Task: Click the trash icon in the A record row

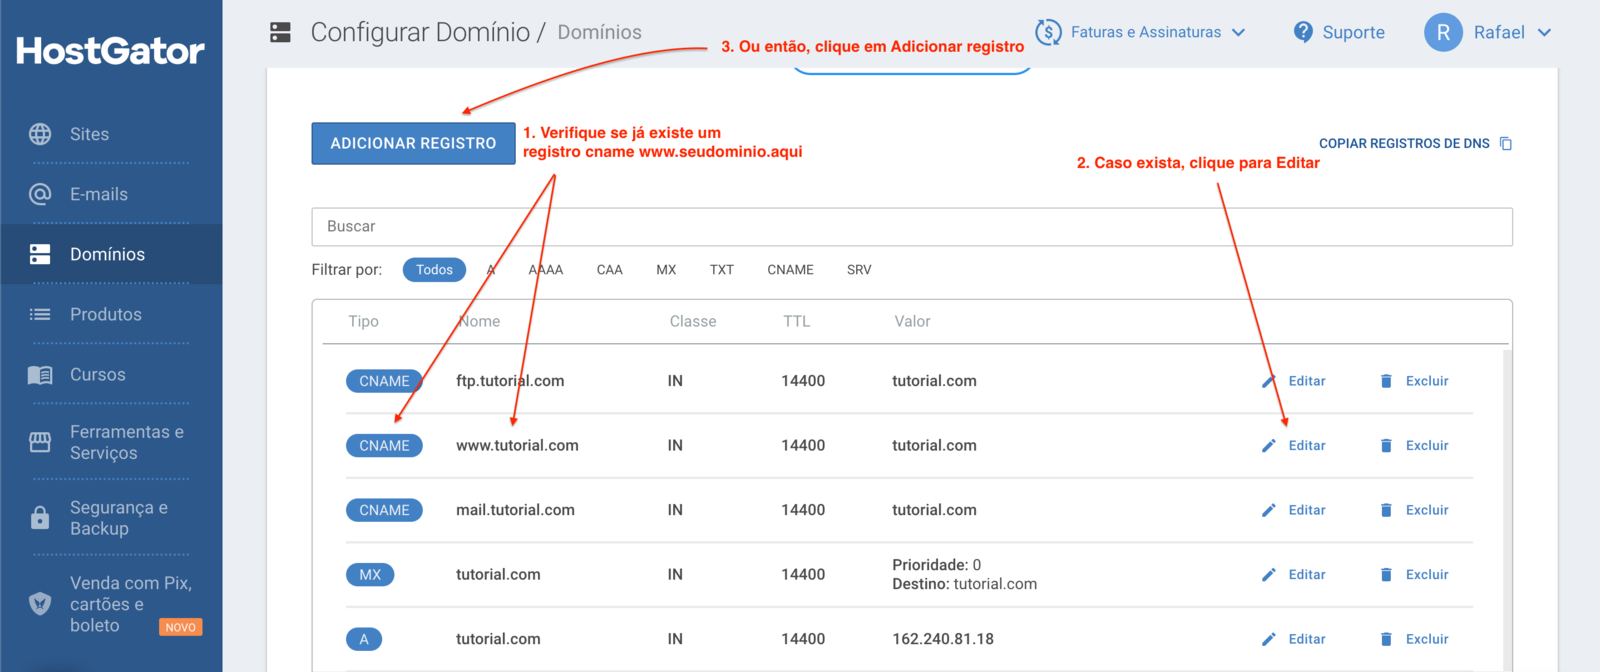Action: [x=1386, y=639]
